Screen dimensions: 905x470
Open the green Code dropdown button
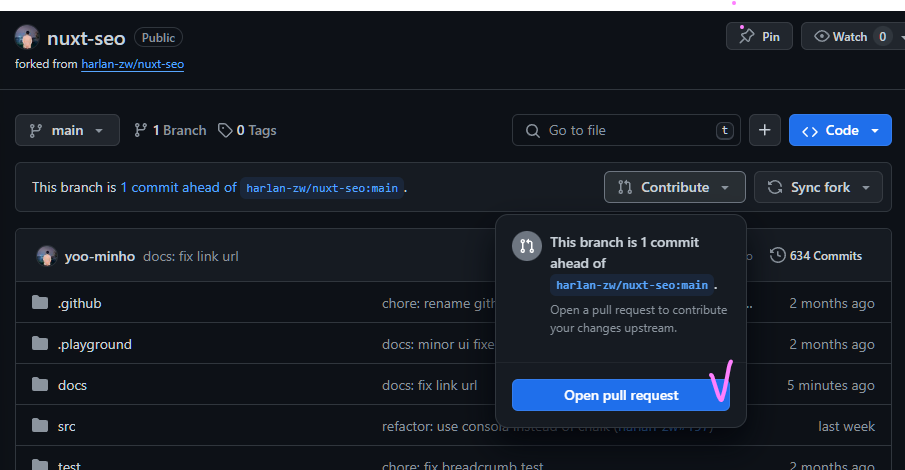pos(840,130)
